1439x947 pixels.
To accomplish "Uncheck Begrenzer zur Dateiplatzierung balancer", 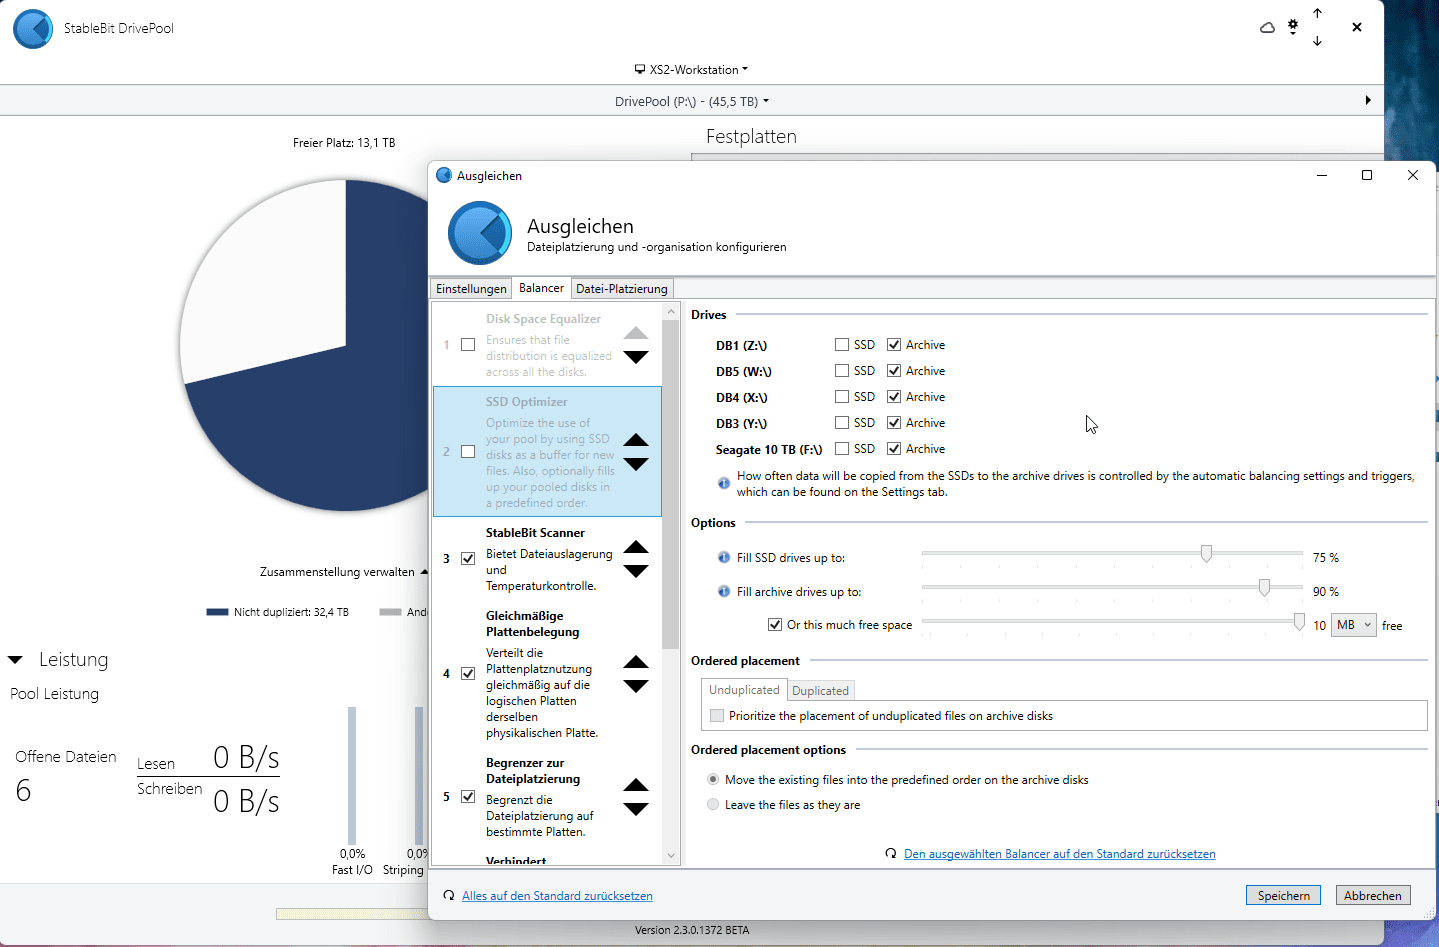I will [467, 796].
